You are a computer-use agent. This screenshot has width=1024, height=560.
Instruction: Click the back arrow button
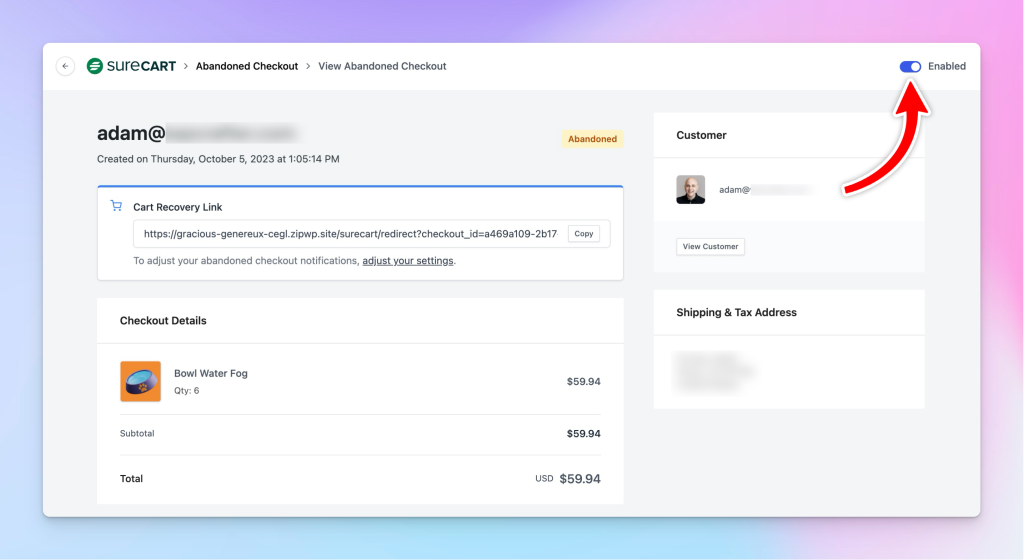point(66,67)
